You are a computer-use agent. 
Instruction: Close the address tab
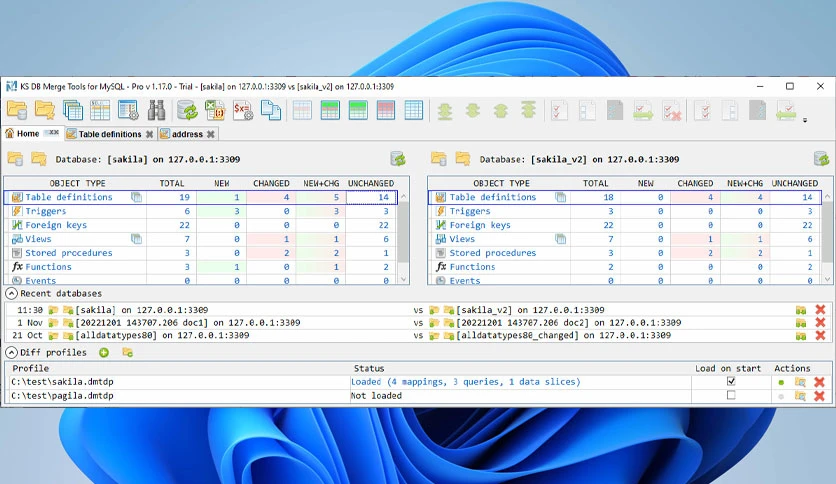(x=211, y=134)
